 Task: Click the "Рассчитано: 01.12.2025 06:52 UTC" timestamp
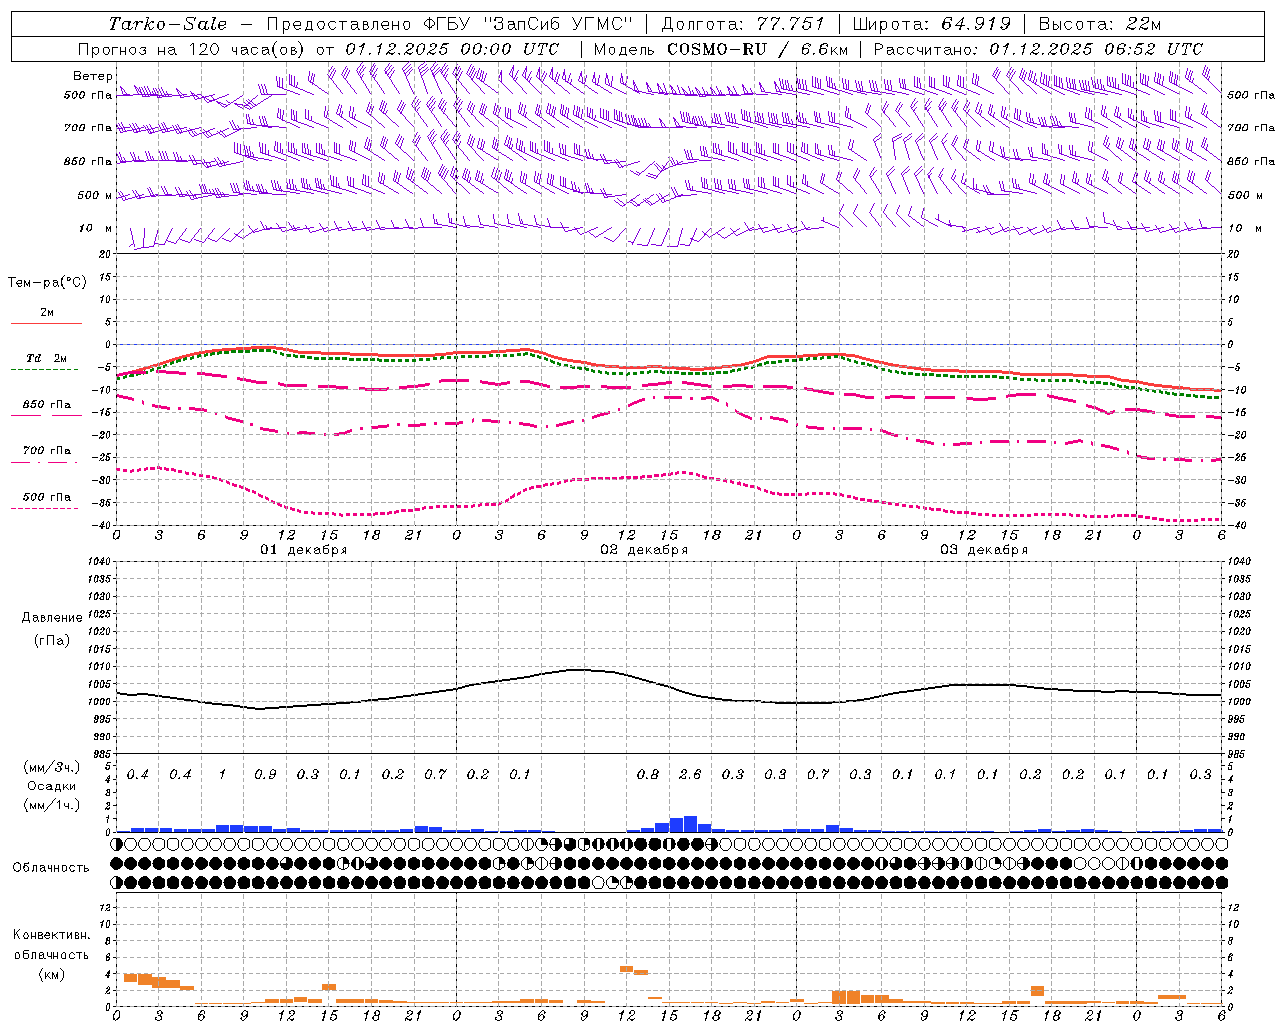(x=1038, y=49)
